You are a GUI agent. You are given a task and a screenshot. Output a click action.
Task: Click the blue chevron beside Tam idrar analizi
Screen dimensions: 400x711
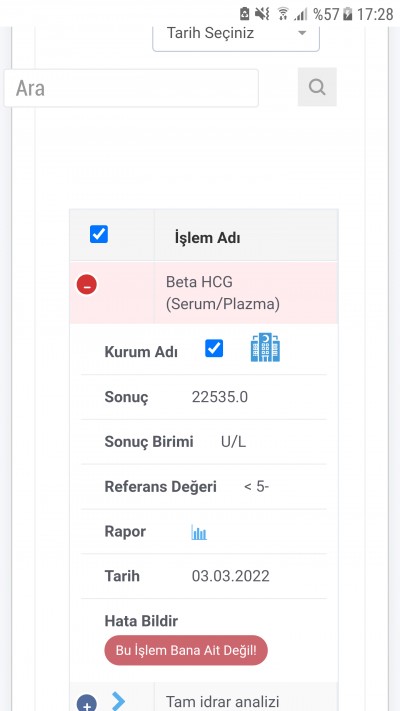click(118, 701)
